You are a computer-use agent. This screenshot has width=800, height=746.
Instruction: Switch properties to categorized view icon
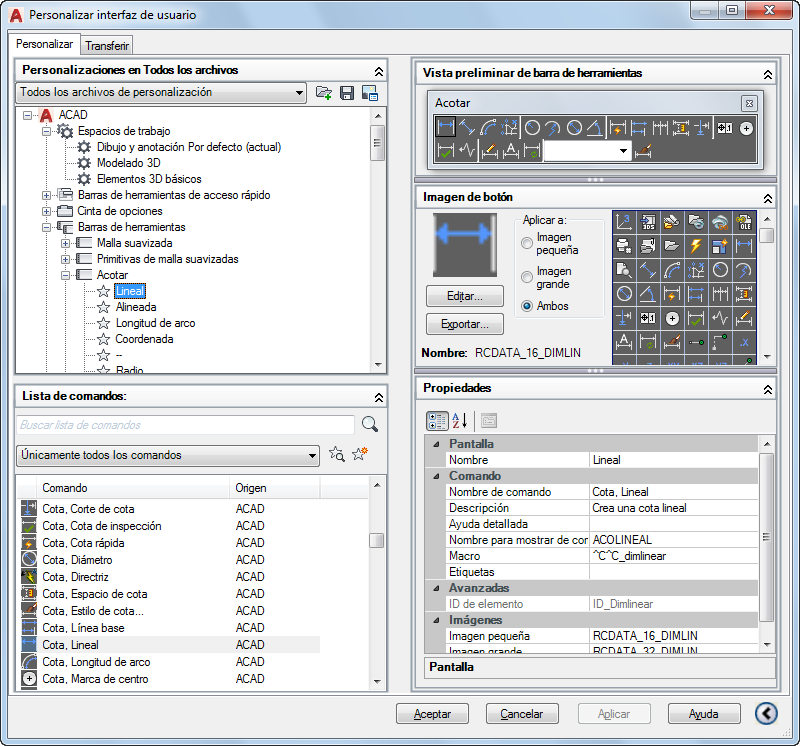pyautogui.click(x=437, y=421)
